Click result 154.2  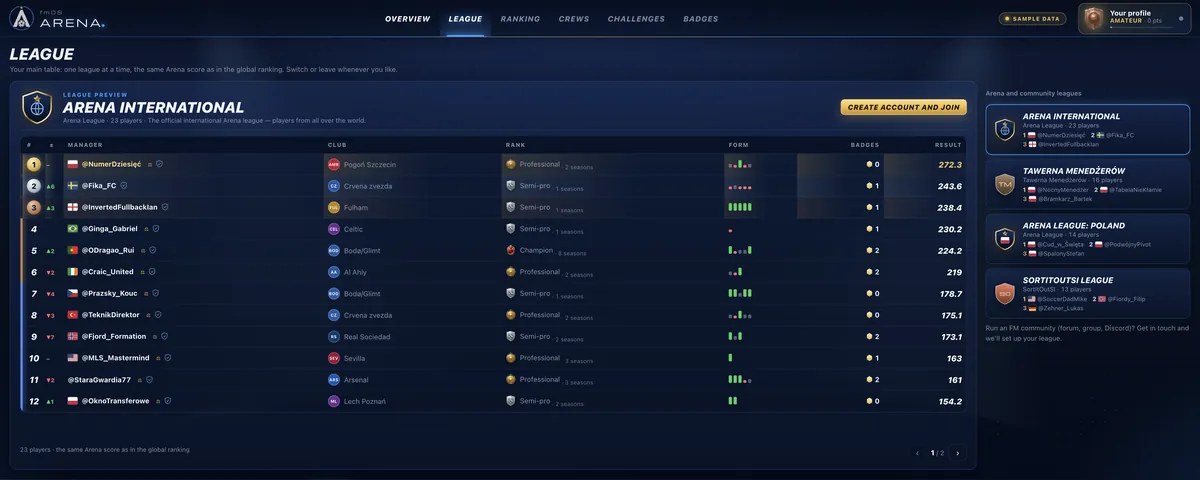point(949,401)
